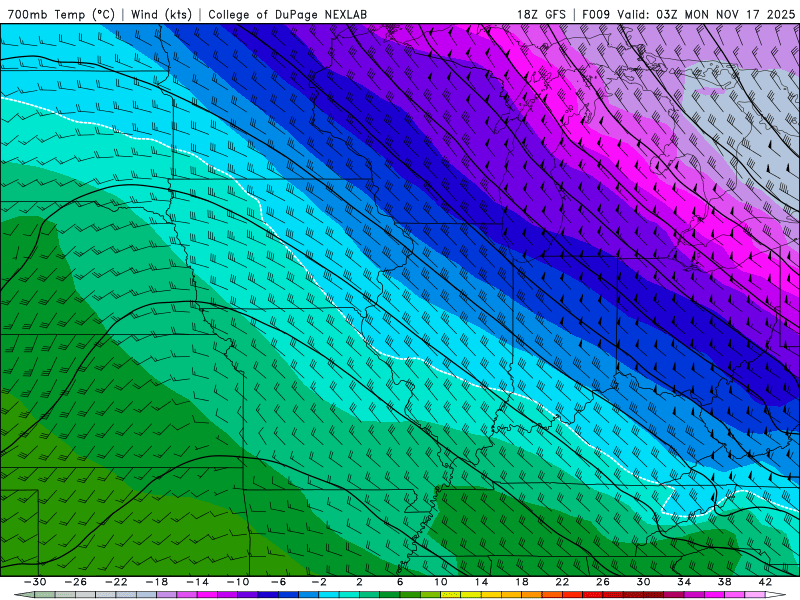Click the 'Wind (kts)' header label
The width and height of the screenshot is (800, 600).
click(161, 14)
